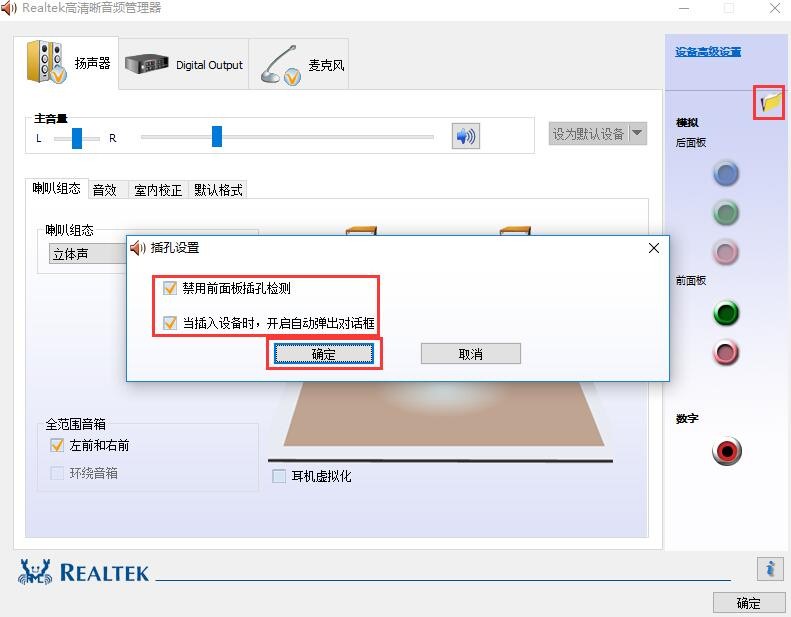This screenshot has height=617, width=791.
Task: Select the pink rear panel jack
Action: (726, 251)
